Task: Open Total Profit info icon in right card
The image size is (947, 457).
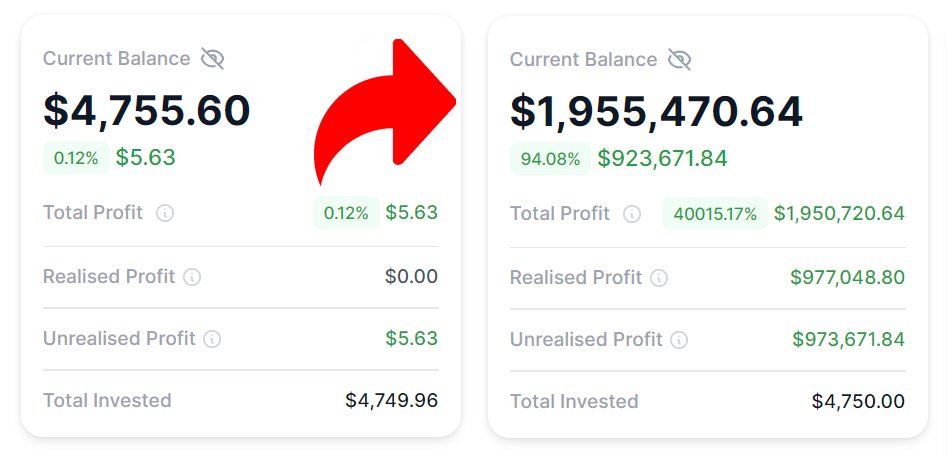Action: coord(632,214)
